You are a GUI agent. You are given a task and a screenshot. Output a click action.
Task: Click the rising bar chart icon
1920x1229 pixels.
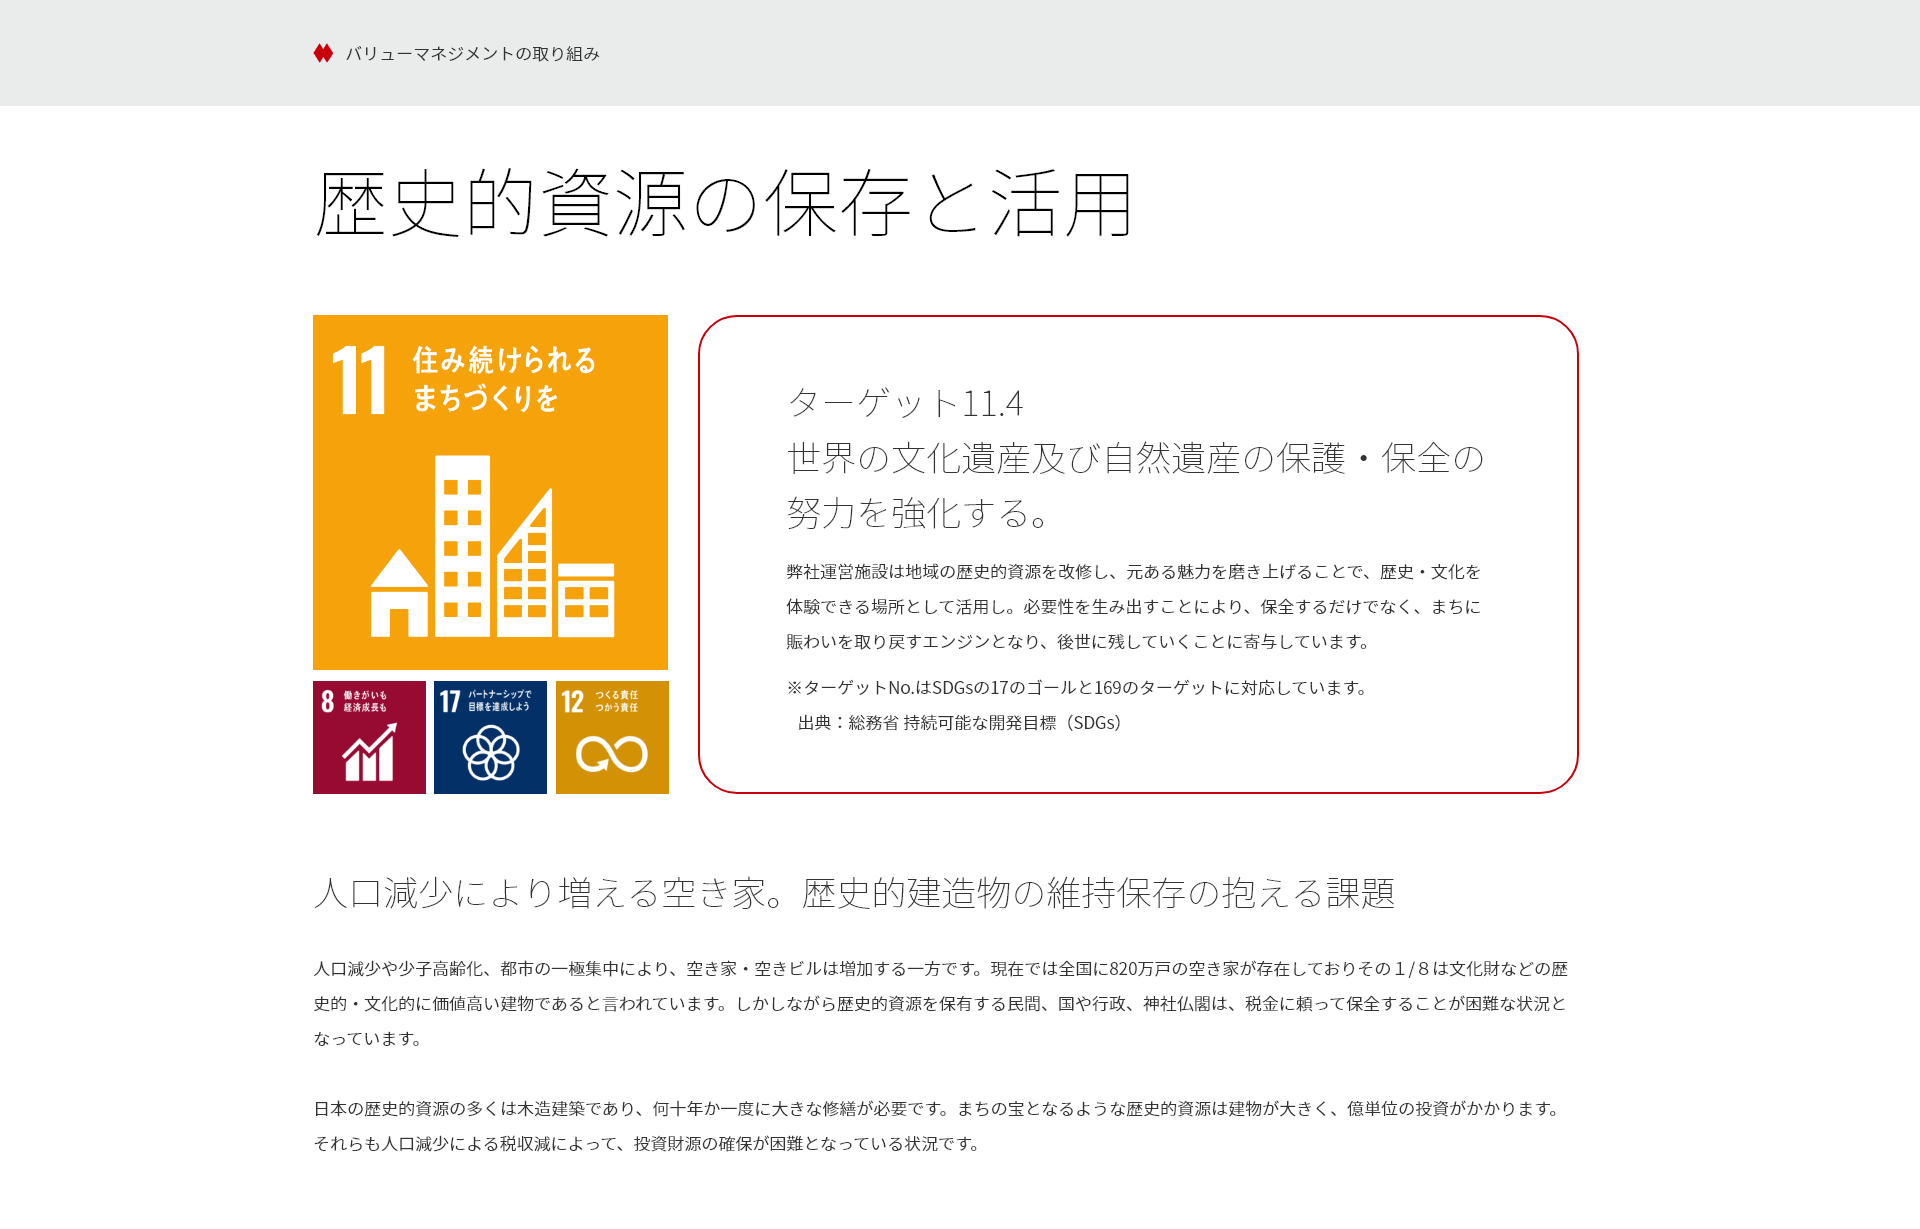click(x=369, y=753)
